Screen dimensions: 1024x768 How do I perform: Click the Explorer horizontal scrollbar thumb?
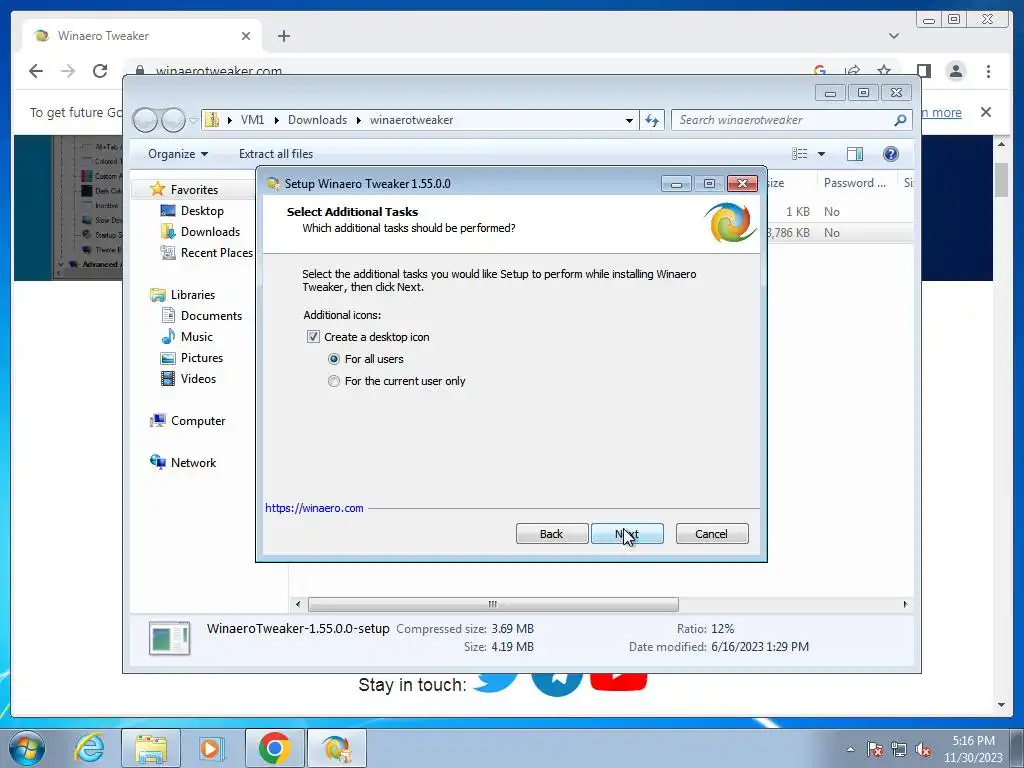tap(493, 604)
